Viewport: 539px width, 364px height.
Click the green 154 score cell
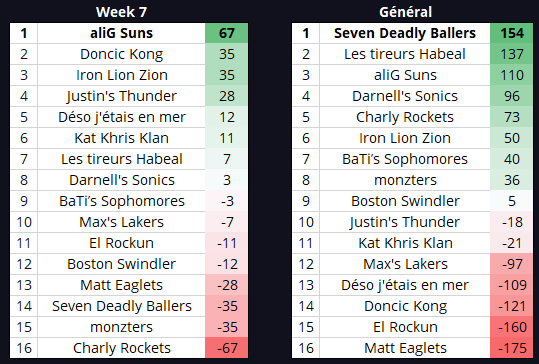pos(512,33)
